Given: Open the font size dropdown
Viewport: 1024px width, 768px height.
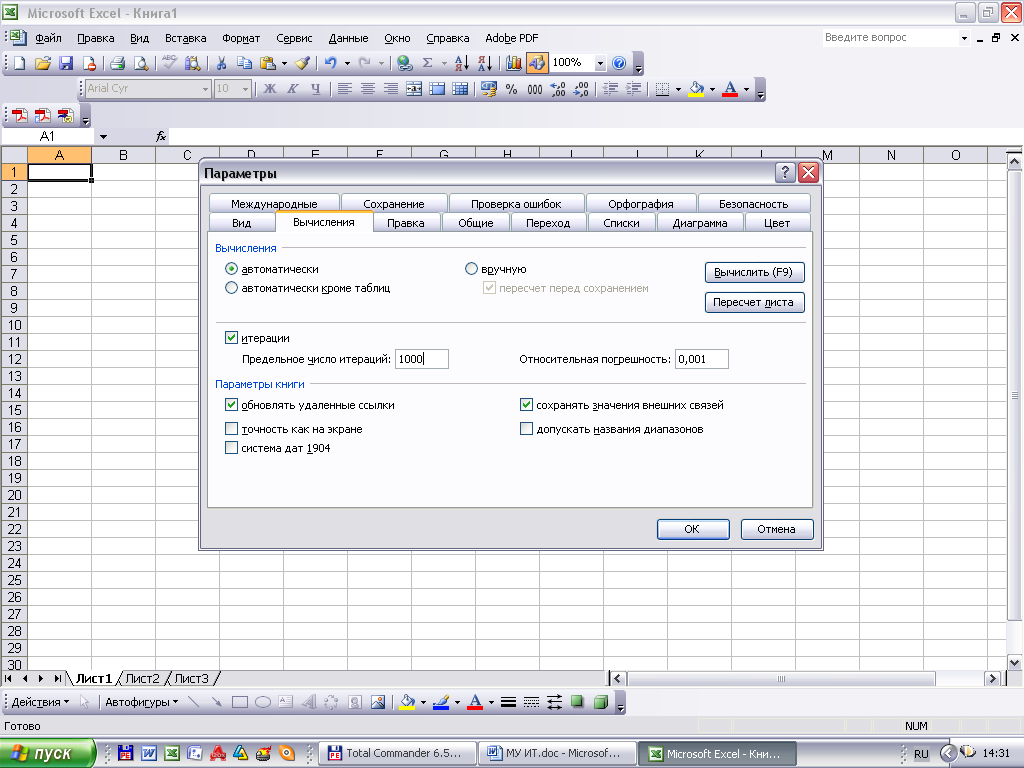Looking at the screenshot, I should [246, 89].
